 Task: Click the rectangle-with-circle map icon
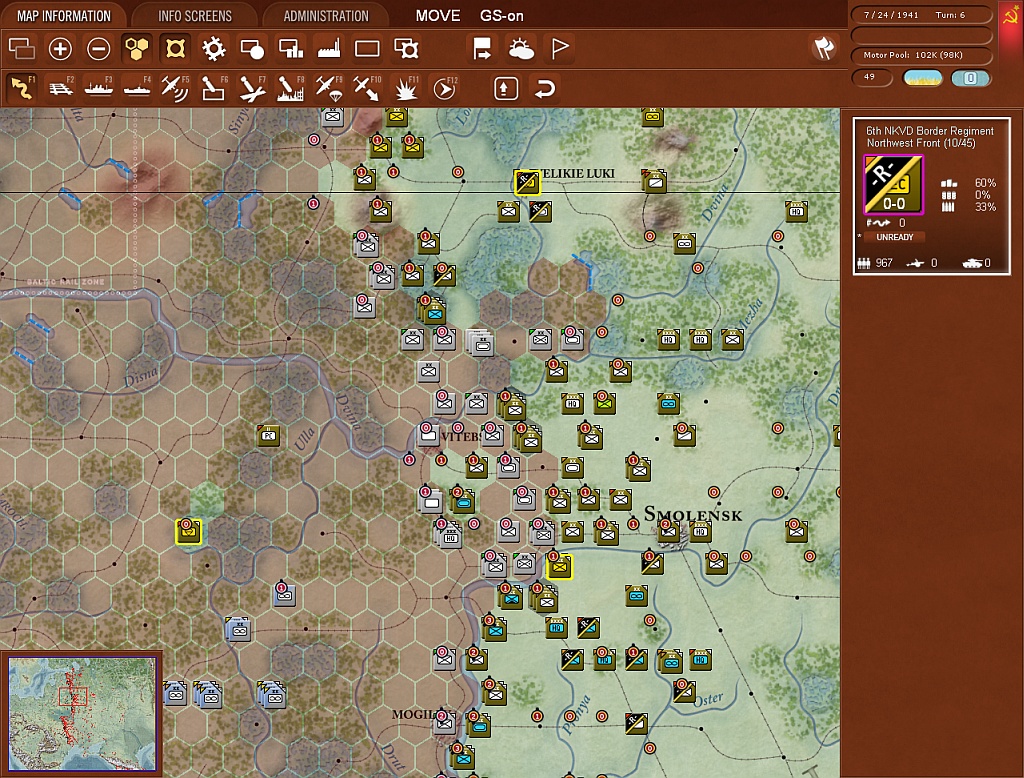252,49
